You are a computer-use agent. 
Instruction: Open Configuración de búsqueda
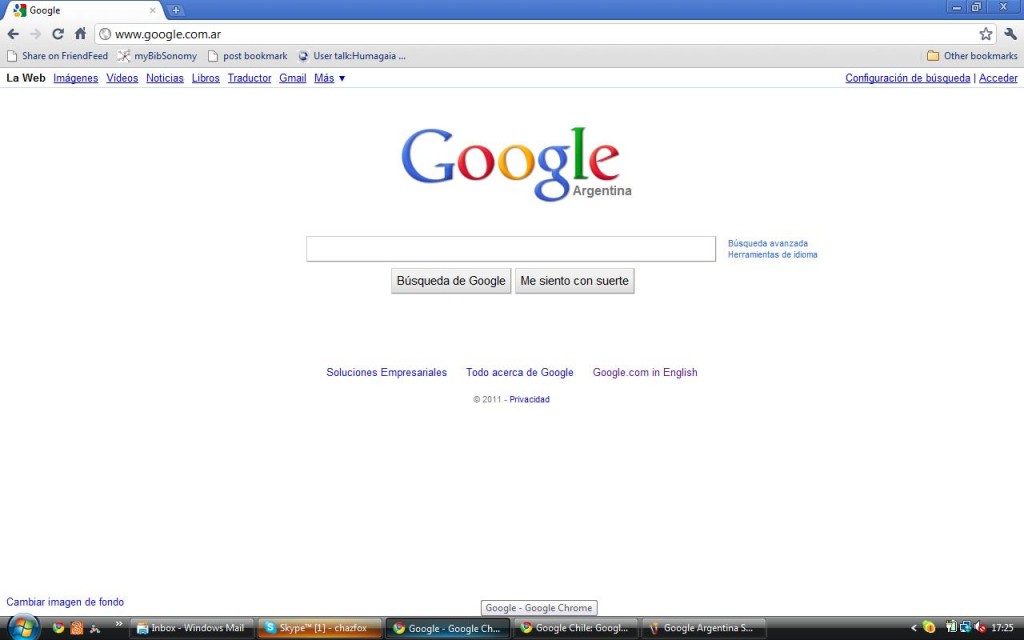[x=908, y=78]
